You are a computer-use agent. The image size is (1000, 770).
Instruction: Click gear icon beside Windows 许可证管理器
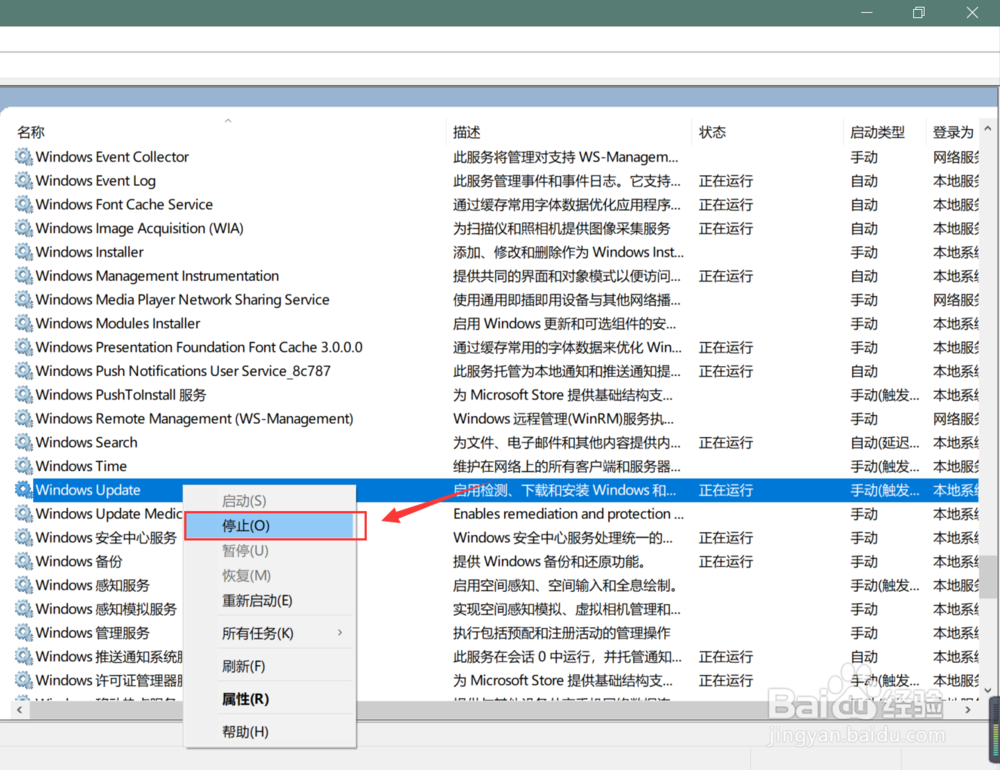24,680
